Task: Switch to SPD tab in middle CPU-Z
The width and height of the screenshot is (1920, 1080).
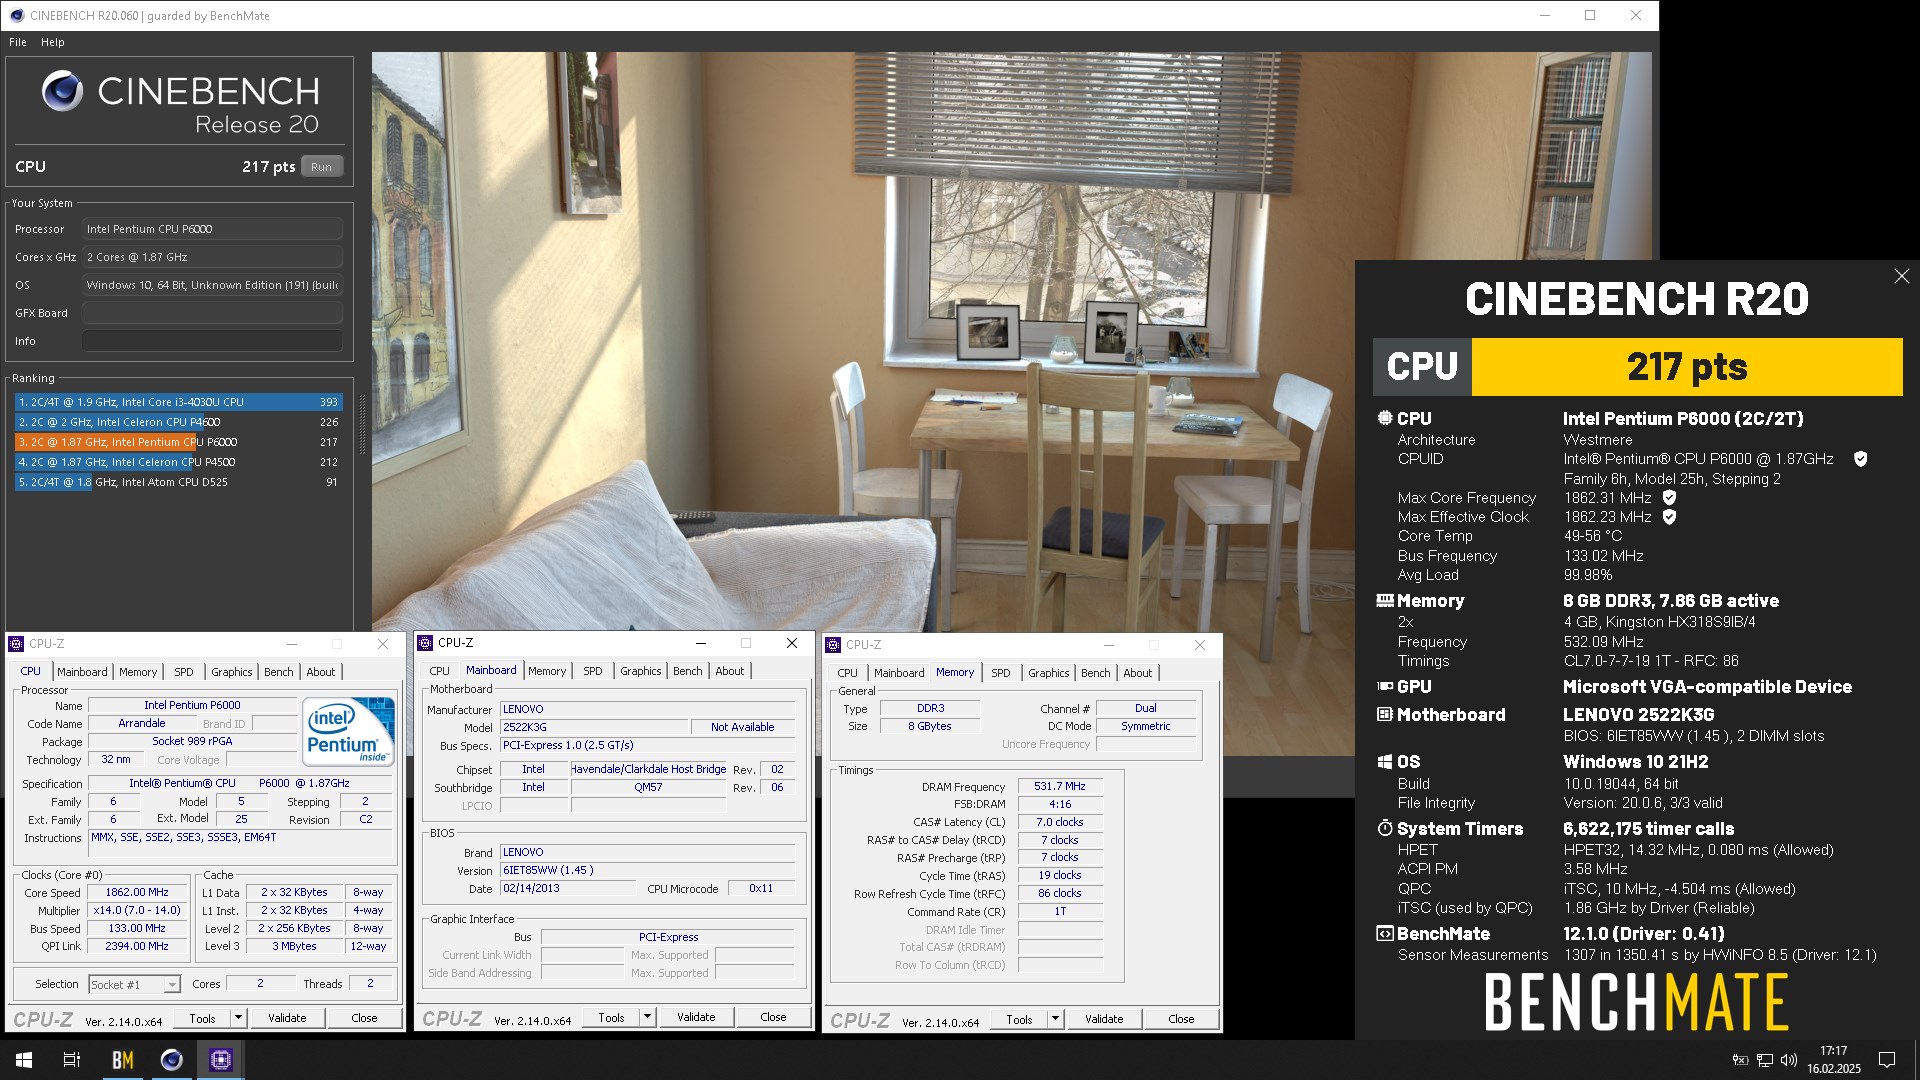Action: click(x=593, y=671)
